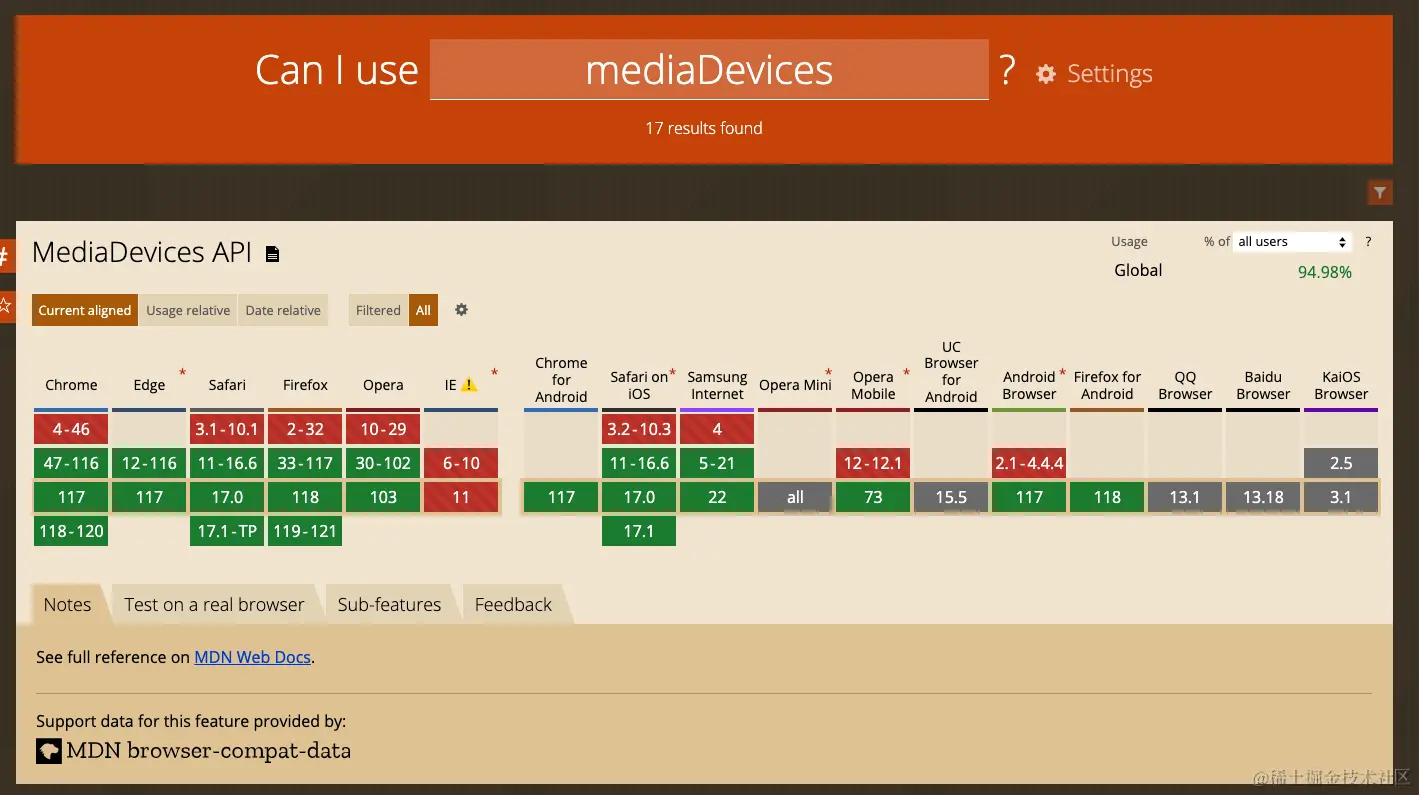Open Test on a real browser tab

pyautogui.click(x=214, y=605)
